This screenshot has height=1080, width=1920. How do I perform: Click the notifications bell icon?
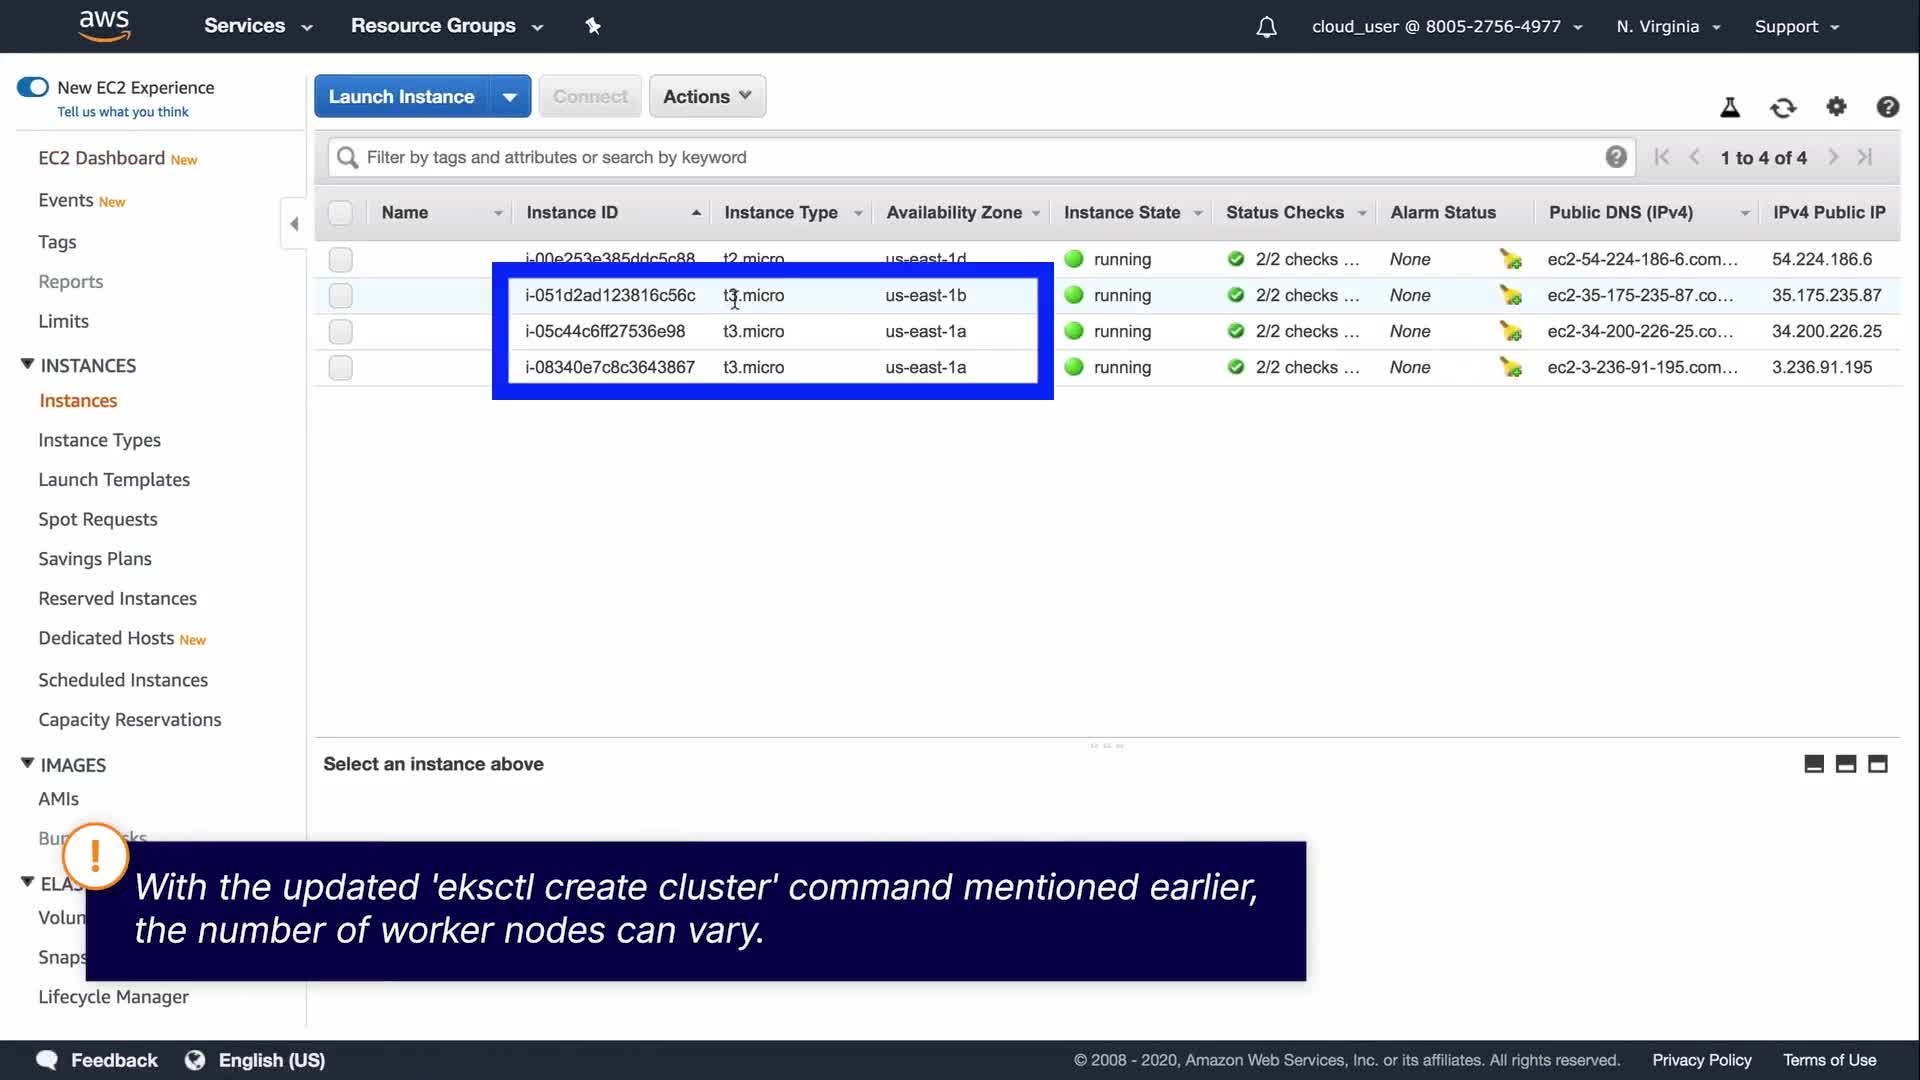(x=1266, y=27)
